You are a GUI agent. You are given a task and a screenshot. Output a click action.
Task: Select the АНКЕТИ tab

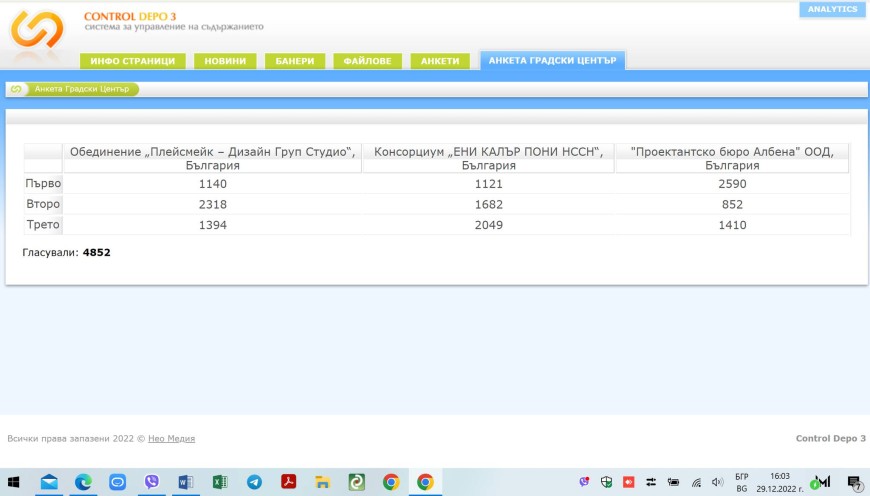[440, 61]
